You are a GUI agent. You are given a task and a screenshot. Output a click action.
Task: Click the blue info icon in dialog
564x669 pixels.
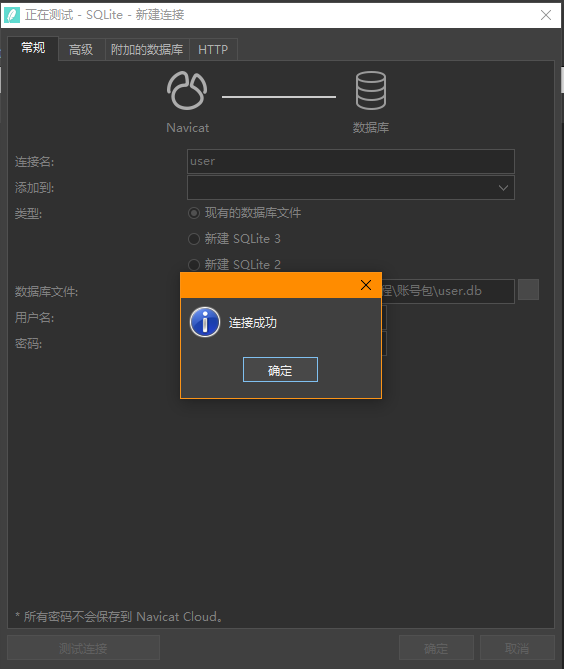205,322
